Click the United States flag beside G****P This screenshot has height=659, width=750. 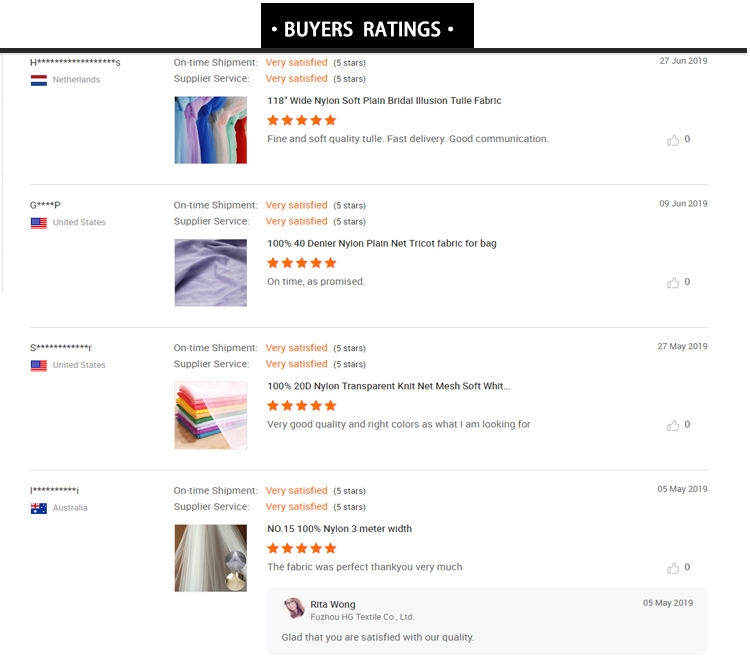click(39, 223)
